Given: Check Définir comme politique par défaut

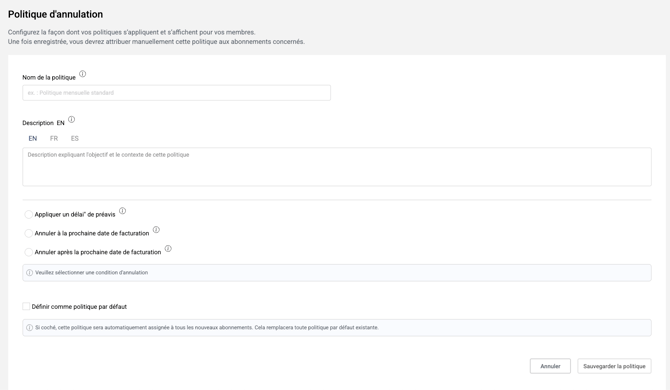Looking at the screenshot, I should [x=26, y=306].
